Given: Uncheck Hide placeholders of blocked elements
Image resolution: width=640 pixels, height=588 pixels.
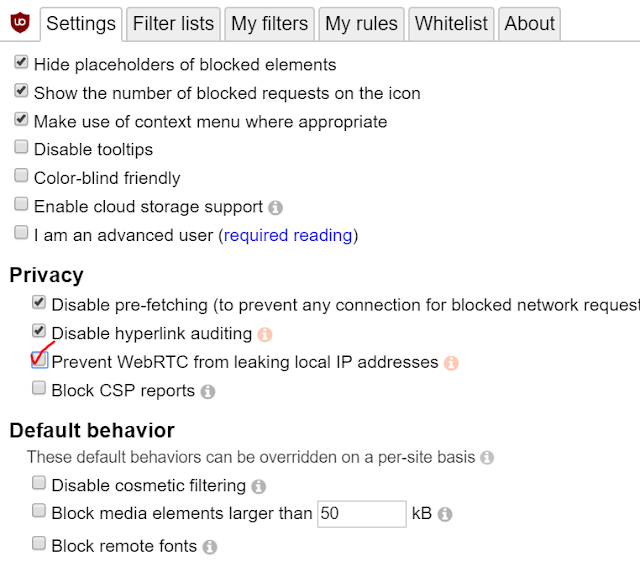Looking at the screenshot, I should 21,64.
